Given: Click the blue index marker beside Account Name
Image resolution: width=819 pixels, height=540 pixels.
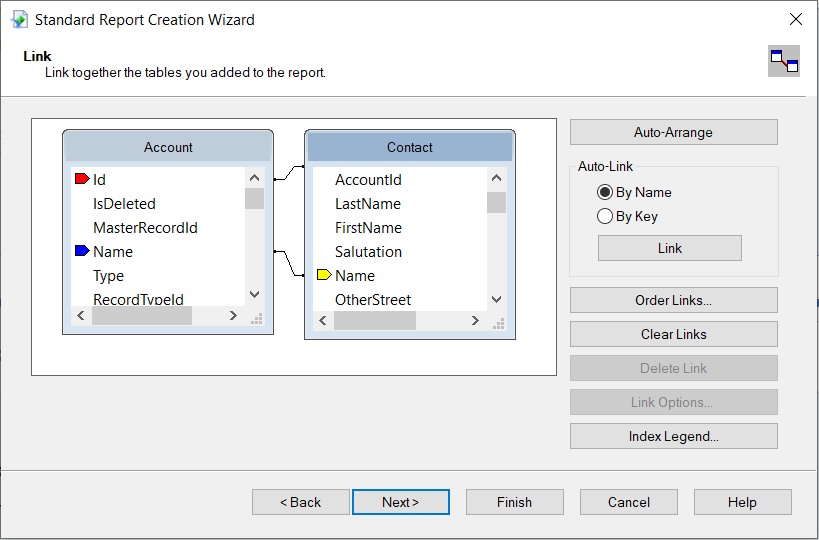Looking at the screenshot, I should (x=82, y=252).
